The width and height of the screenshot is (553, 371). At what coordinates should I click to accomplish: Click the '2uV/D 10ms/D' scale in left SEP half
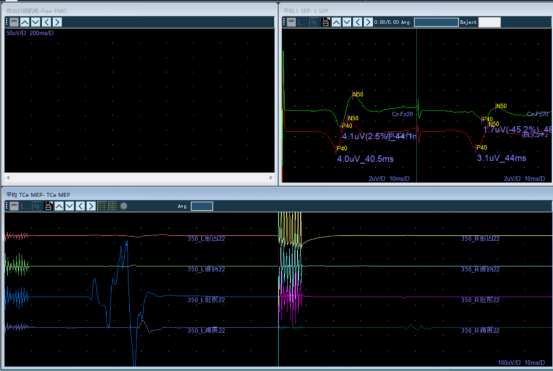click(389, 179)
